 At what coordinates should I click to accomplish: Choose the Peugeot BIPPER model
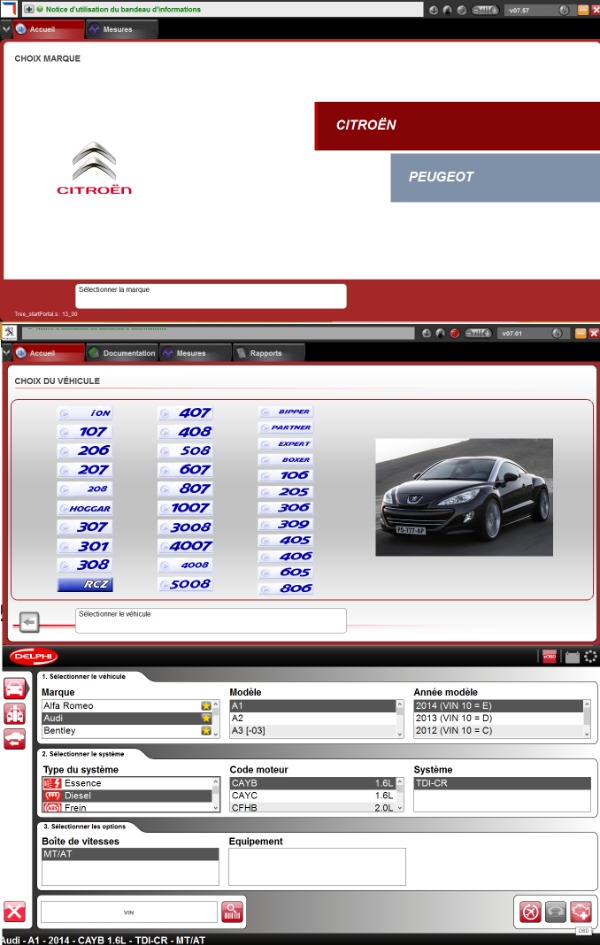point(286,412)
